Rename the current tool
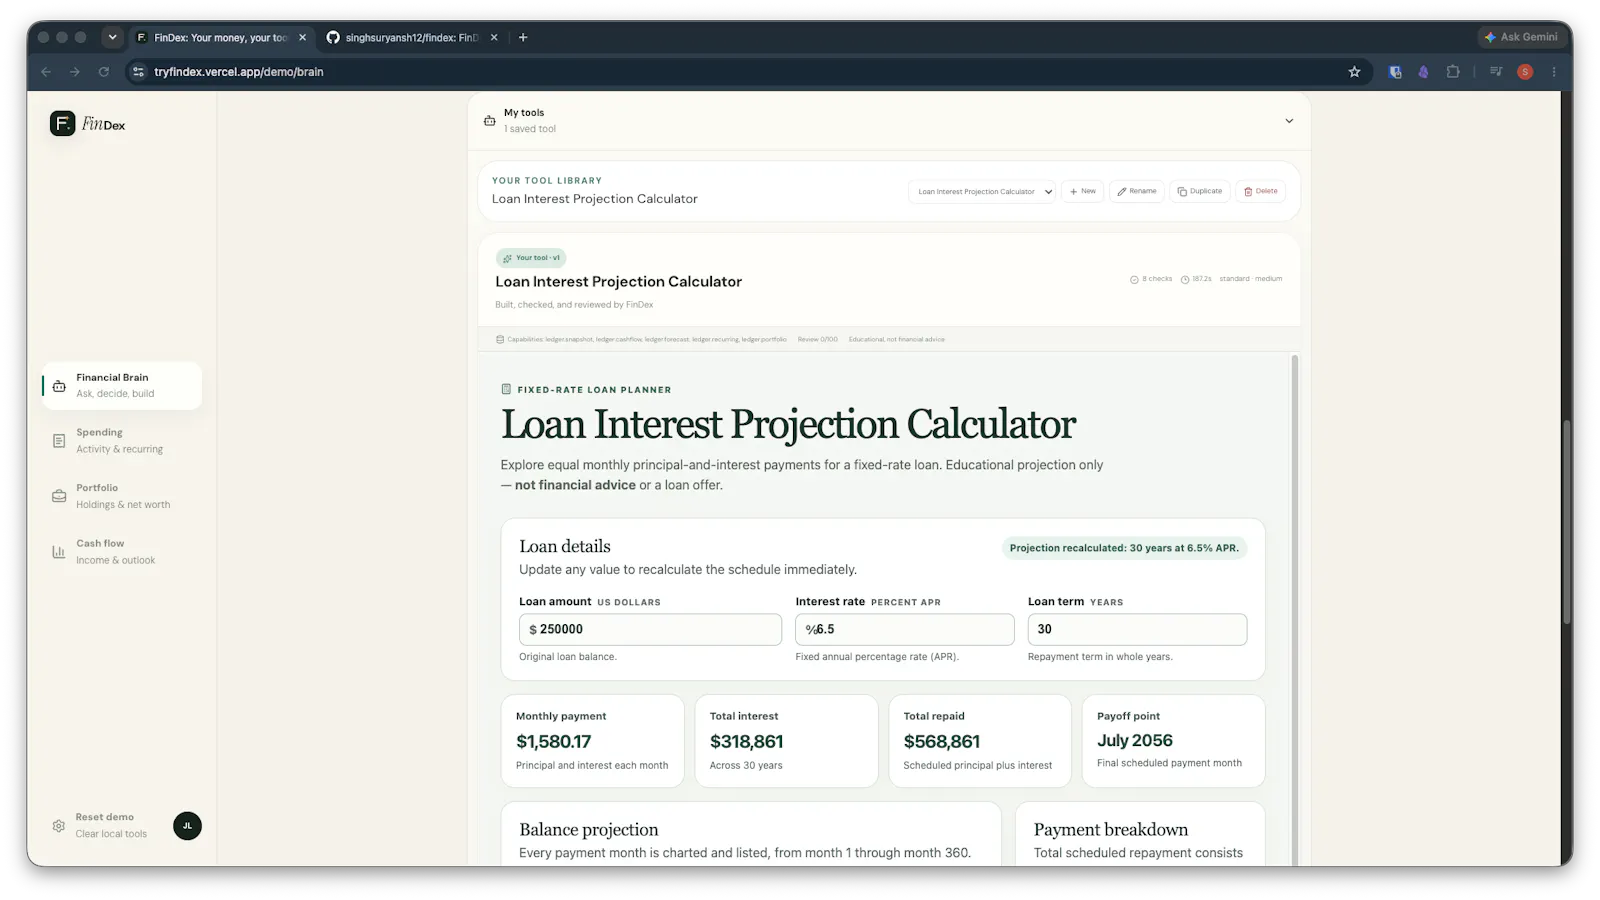 click(1137, 191)
